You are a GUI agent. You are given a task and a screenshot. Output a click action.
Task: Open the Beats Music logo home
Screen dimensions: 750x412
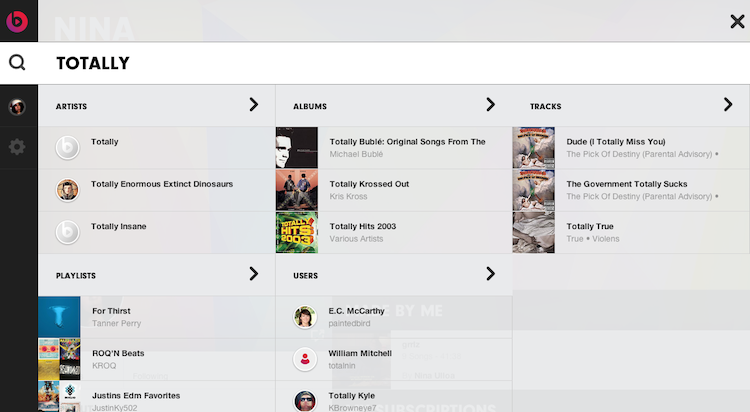17,21
